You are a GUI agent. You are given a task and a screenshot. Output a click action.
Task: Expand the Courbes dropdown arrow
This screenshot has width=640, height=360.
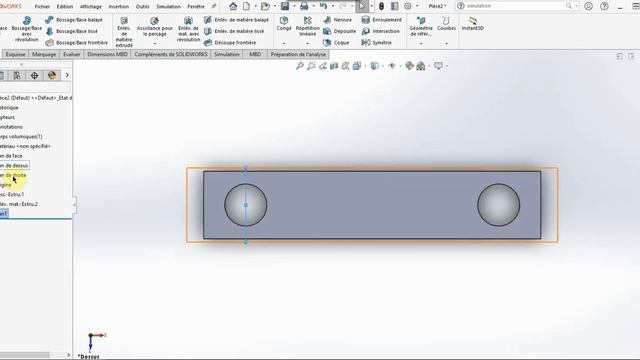[x=446, y=44]
